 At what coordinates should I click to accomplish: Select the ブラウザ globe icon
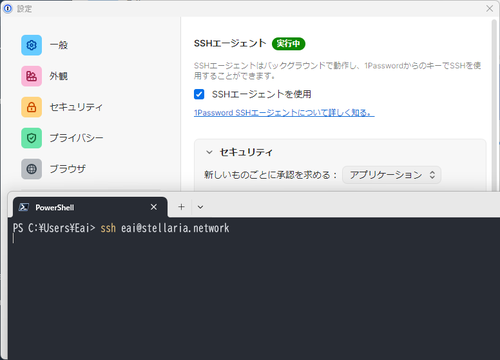(32, 169)
